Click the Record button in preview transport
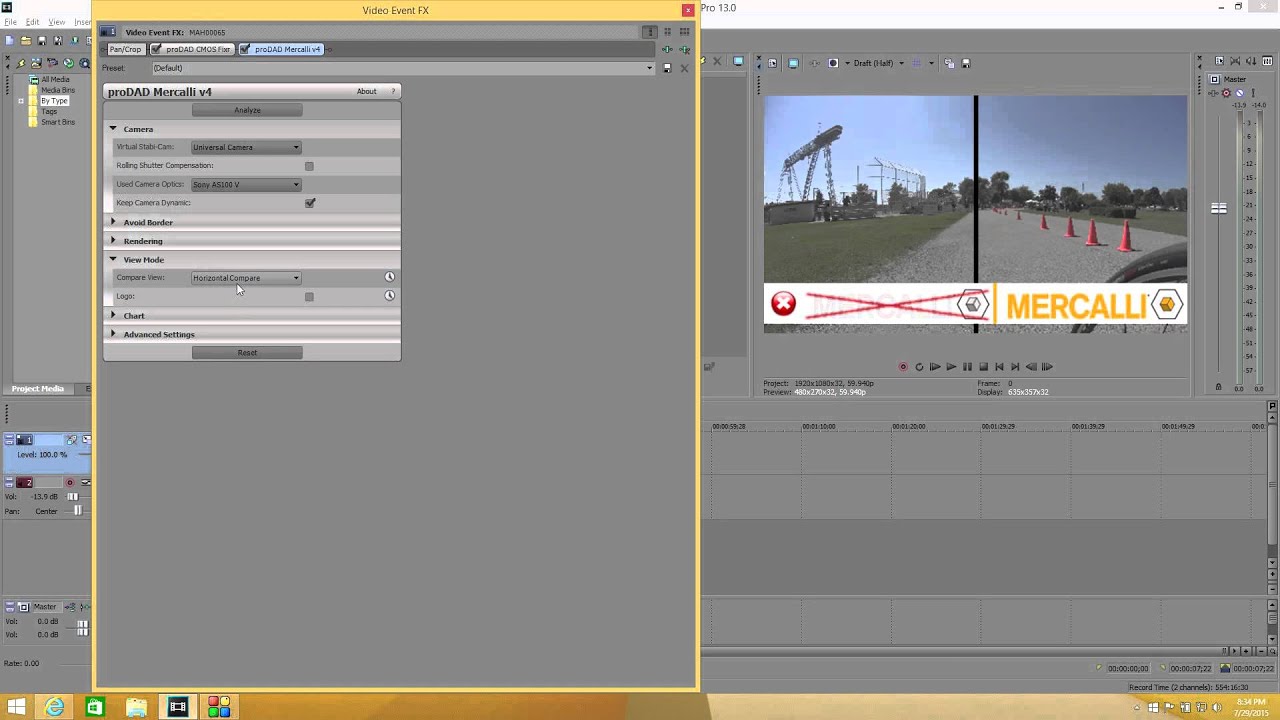 (903, 367)
